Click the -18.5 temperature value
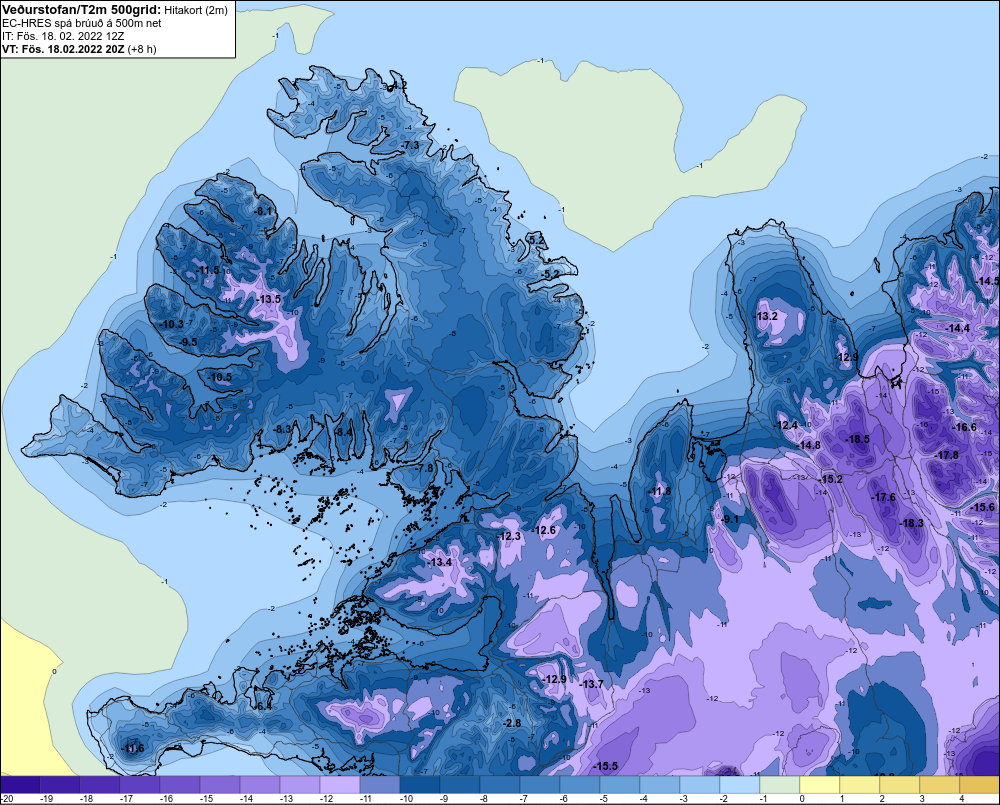Image resolution: width=1000 pixels, height=805 pixels. click(857, 439)
